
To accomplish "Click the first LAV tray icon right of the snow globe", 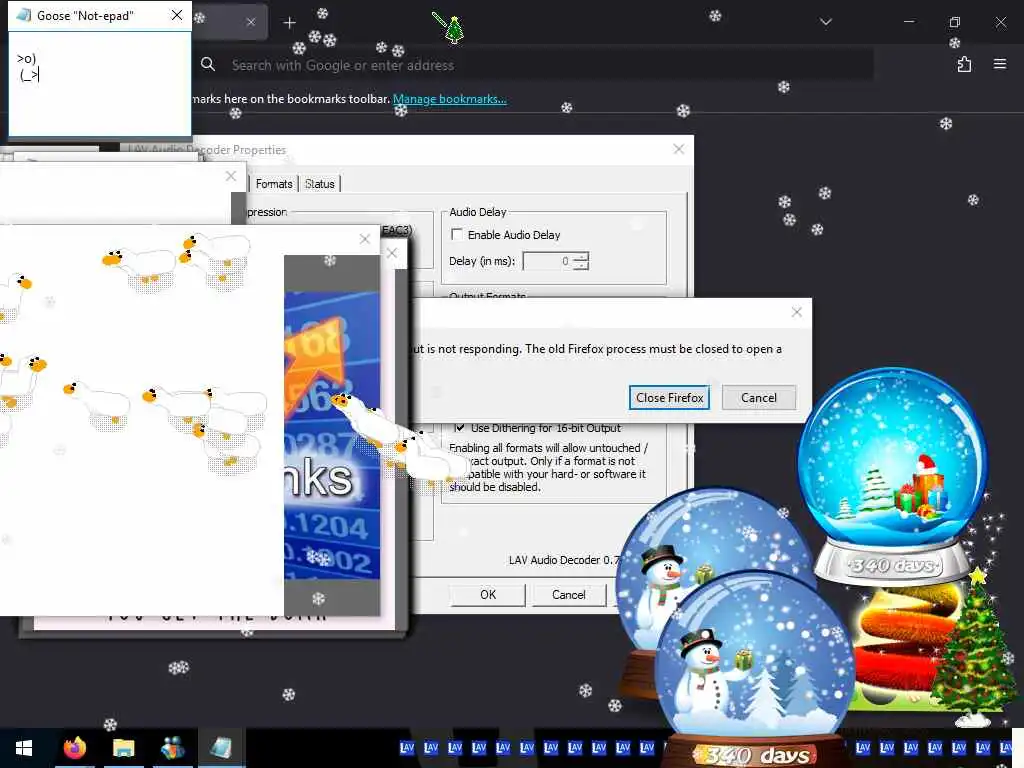I will (x=863, y=748).
